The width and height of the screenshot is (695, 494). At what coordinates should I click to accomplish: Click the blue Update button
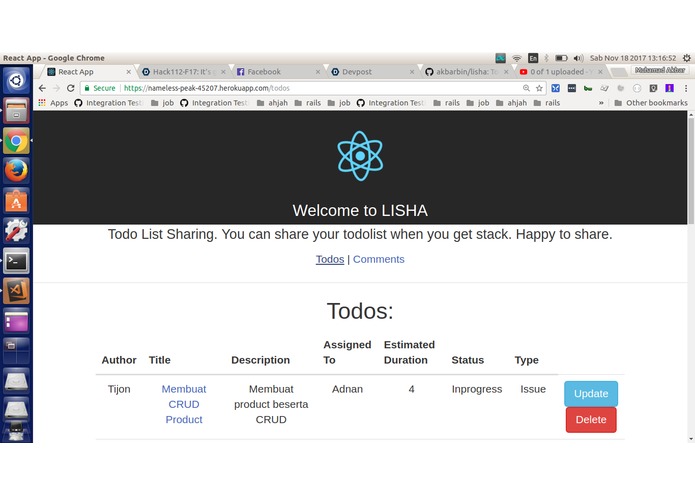point(591,394)
